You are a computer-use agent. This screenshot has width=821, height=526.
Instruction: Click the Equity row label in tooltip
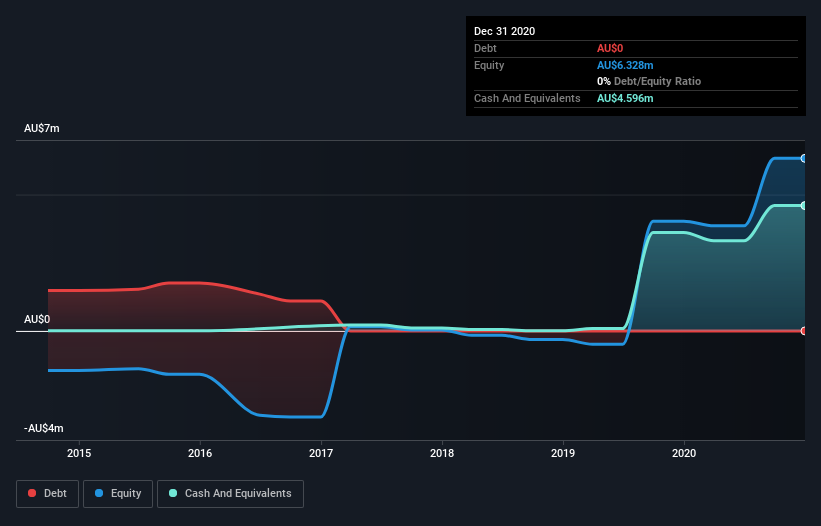click(x=489, y=65)
